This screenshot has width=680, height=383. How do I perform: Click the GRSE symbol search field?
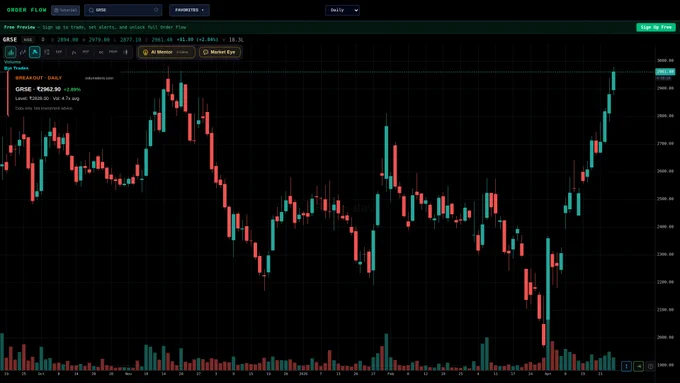(x=123, y=10)
